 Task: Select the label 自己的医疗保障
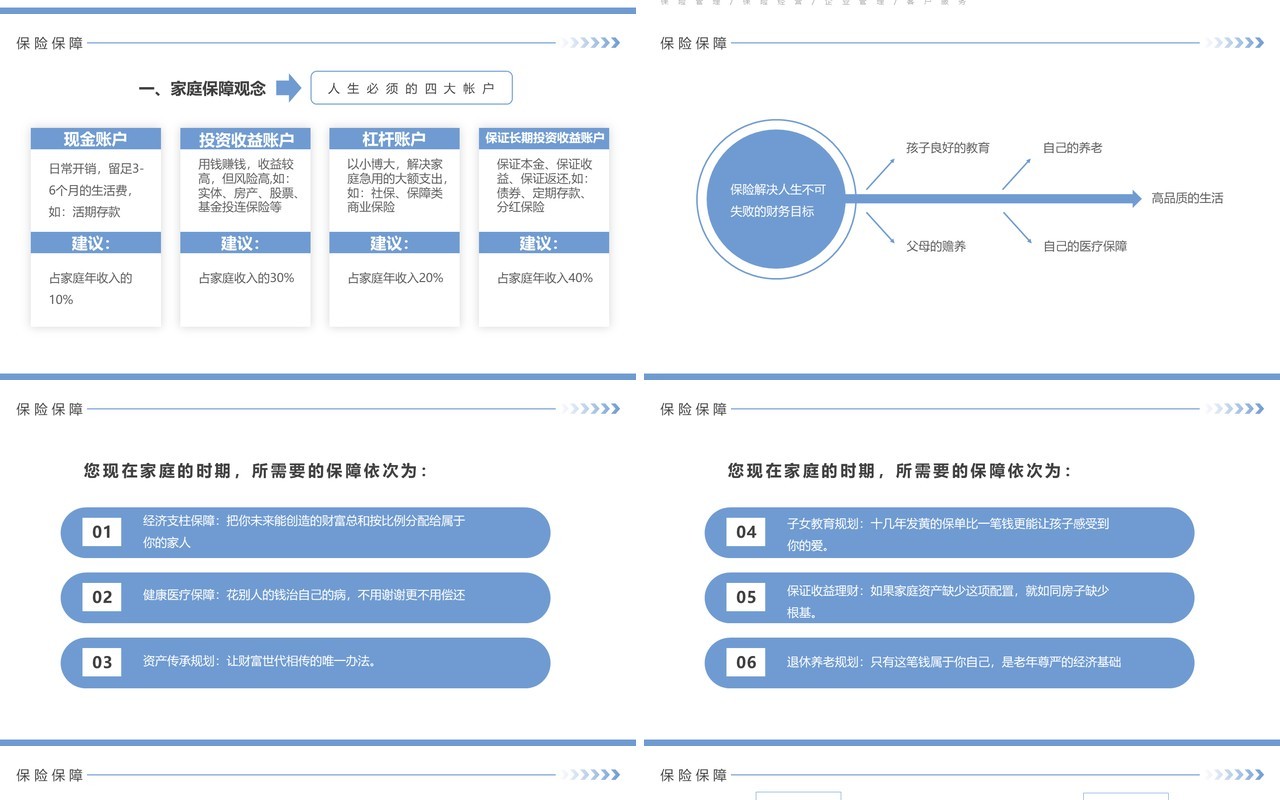[1085, 246]
